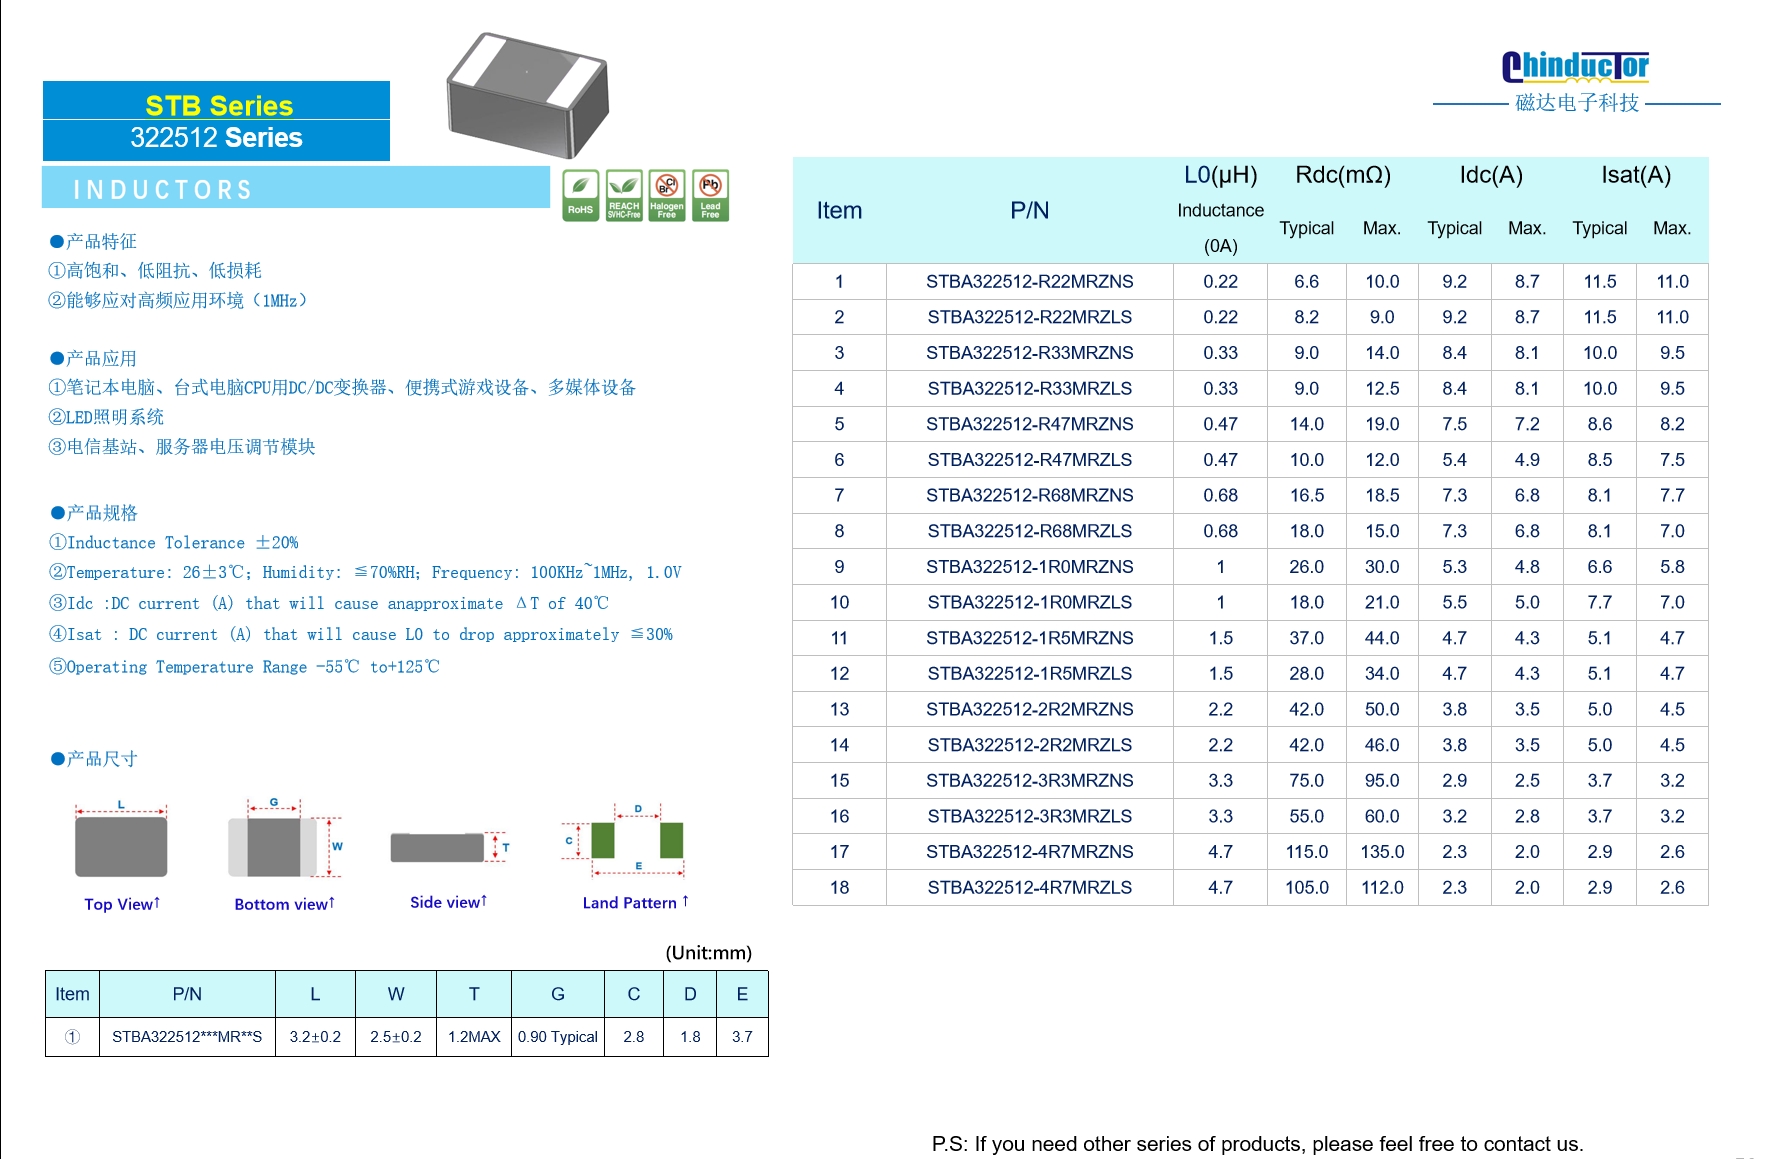Select part number STBA322512-1R0MRZLS
1769x1159 pixels.
tap(1029, 603)
